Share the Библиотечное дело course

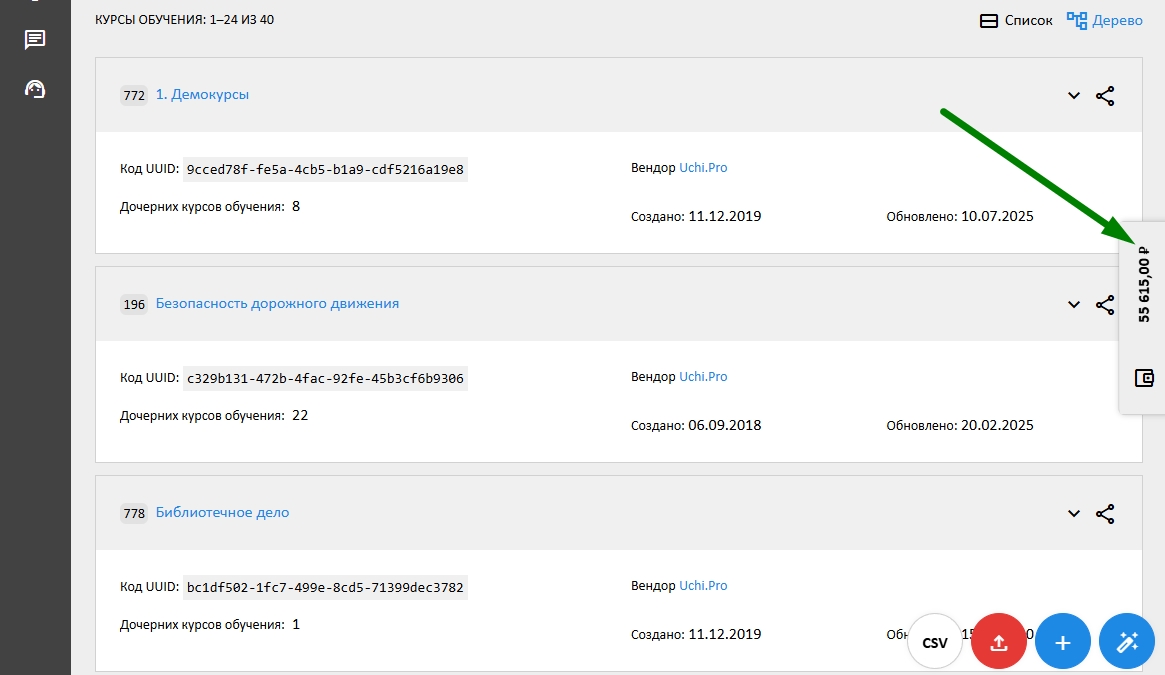(1105, 513)
